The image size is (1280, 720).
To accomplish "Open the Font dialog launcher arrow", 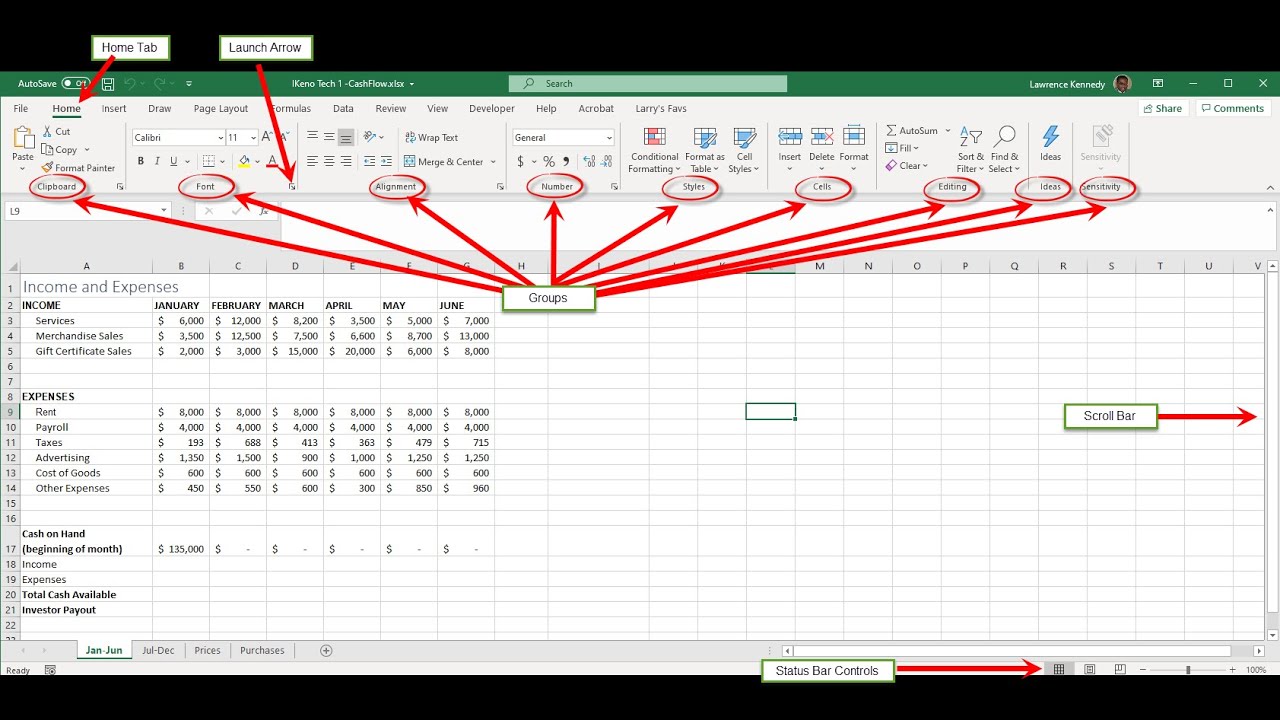I will point(292,187).
